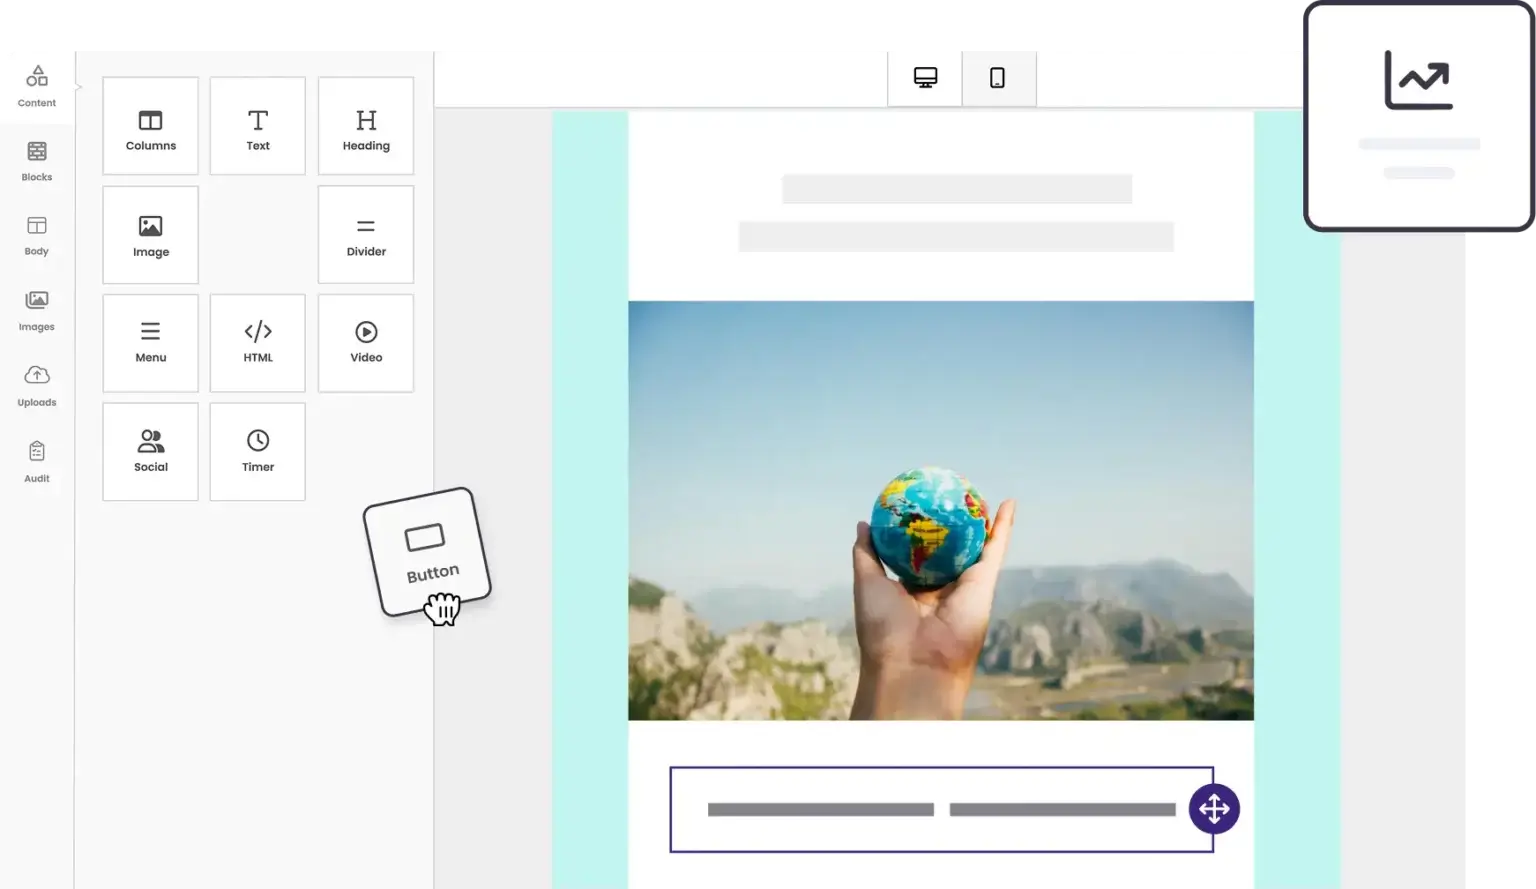Open the Blocks sidebar tab
Image resolution: width=1536 pixels, height=889 pixels.
pos(37,161)
